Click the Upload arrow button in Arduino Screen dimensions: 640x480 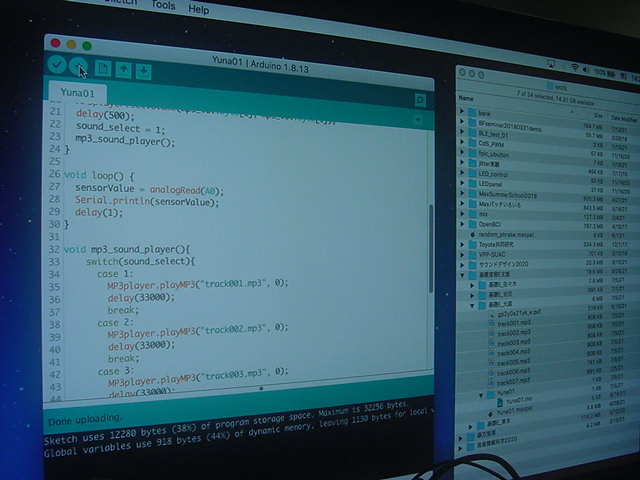[78, 67]
